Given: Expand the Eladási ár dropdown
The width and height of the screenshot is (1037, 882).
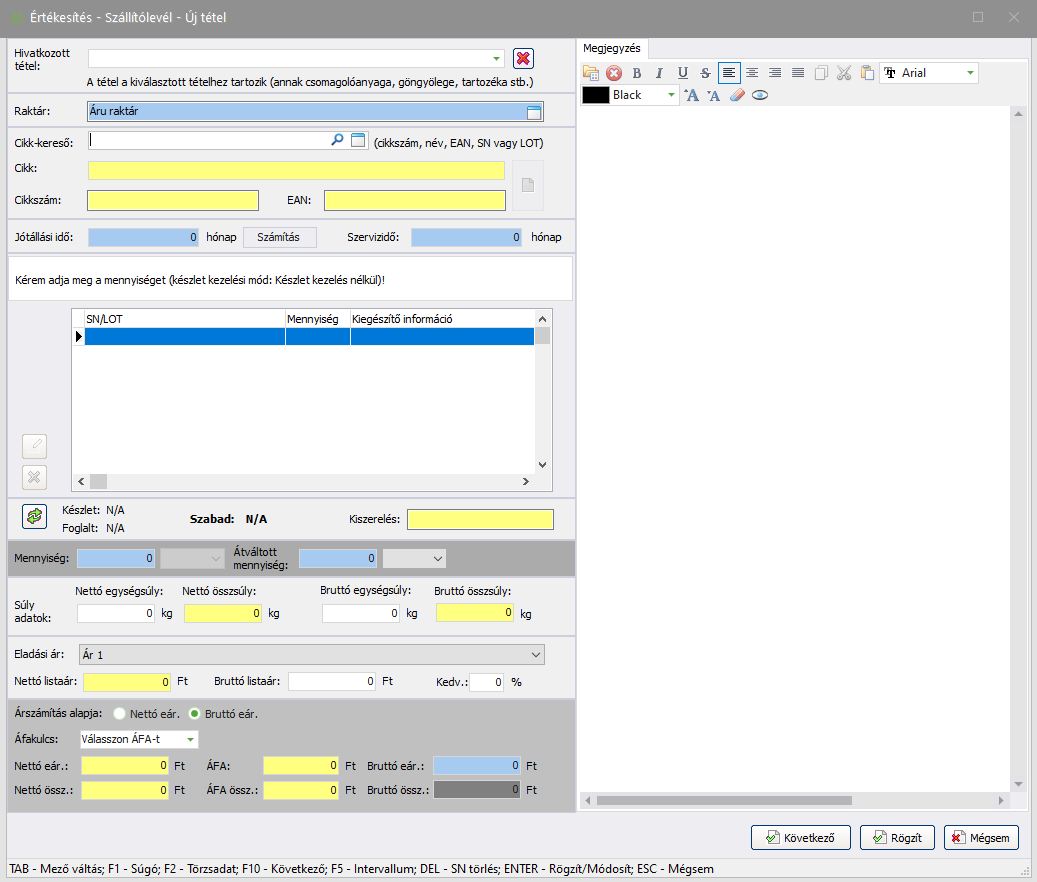Looking at the screenshot, I should pyautogui.click(x=536, y=655).
